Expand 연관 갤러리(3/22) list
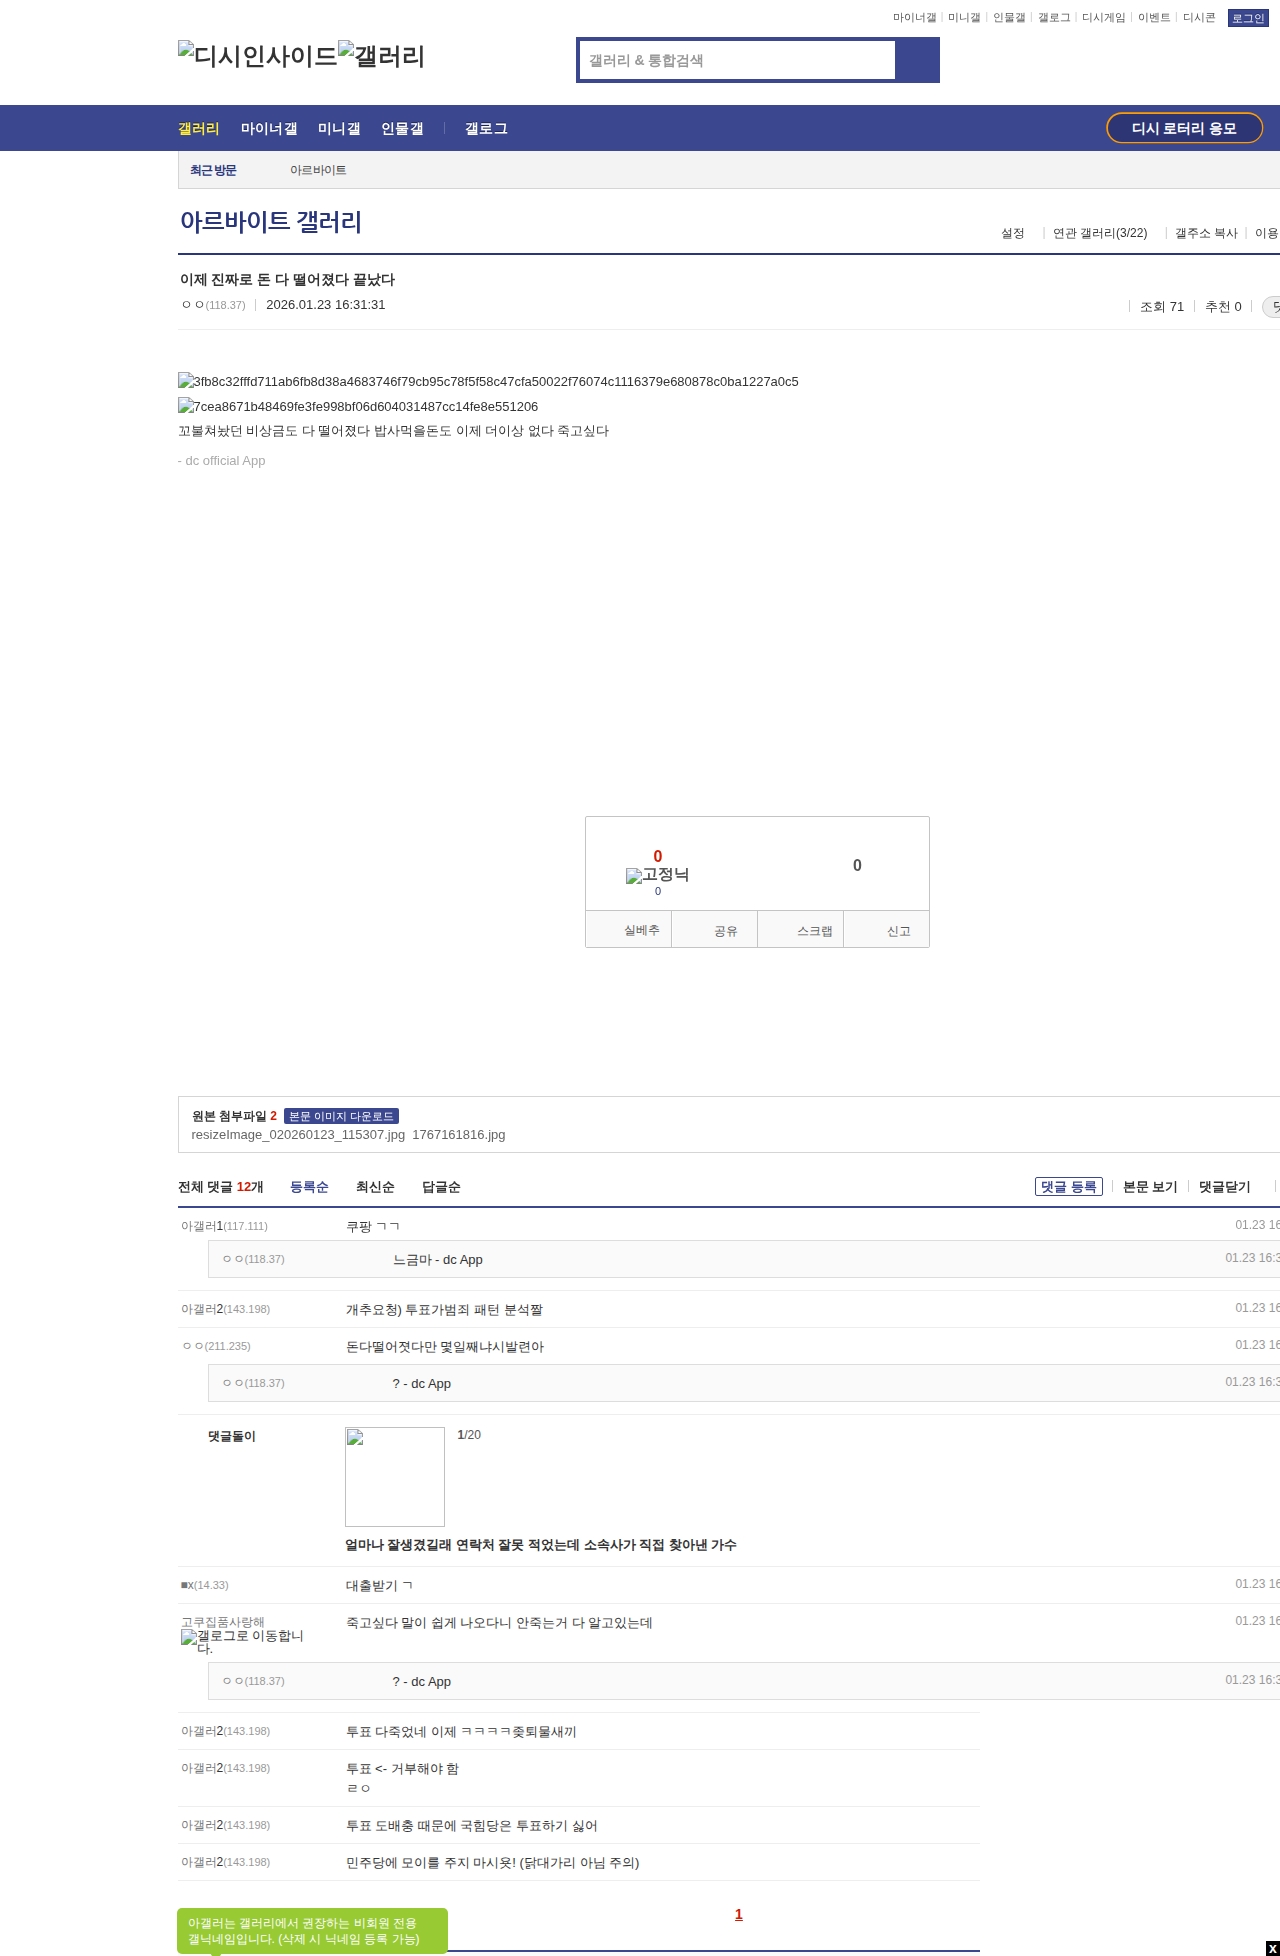 point(1100,233)
